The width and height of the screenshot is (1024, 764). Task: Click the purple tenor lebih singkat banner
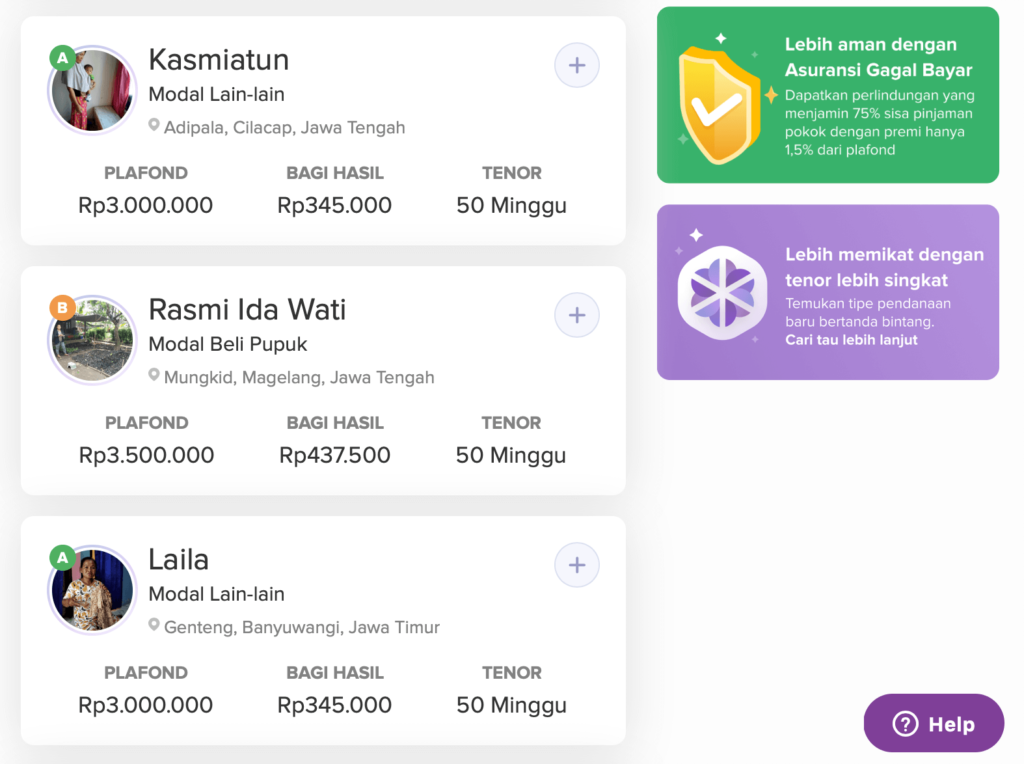[828, 291]
